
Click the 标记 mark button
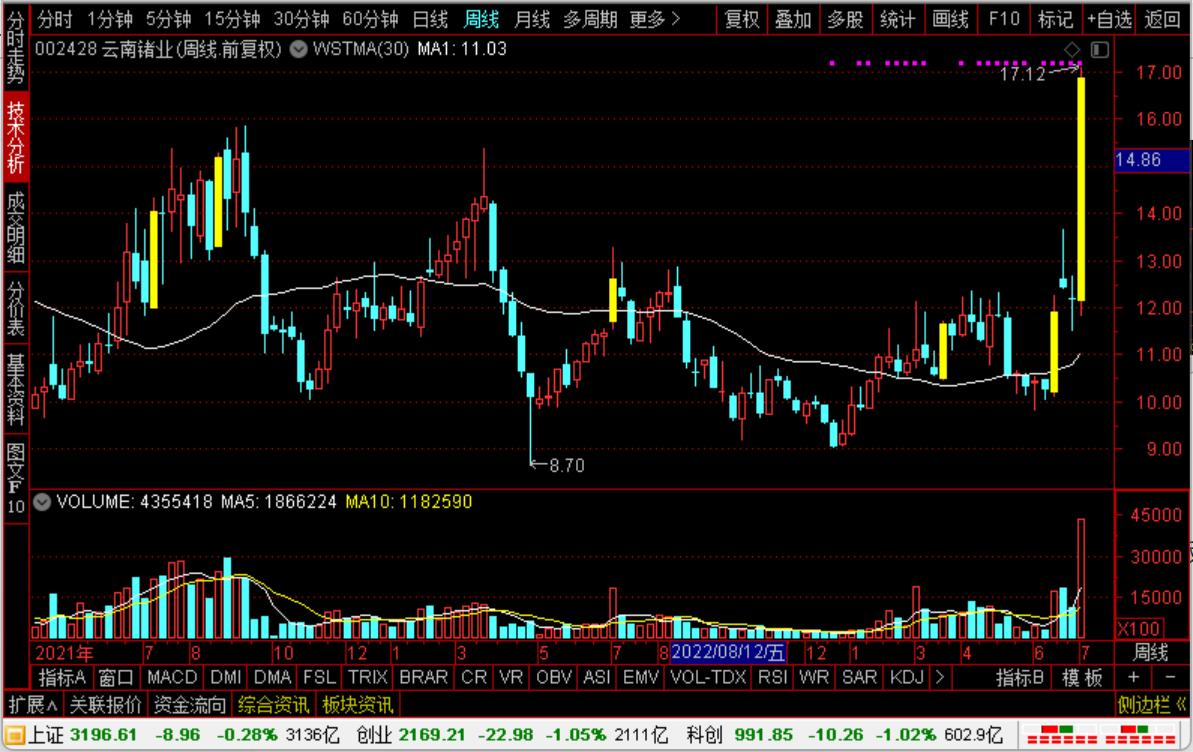coord(1055,19)
